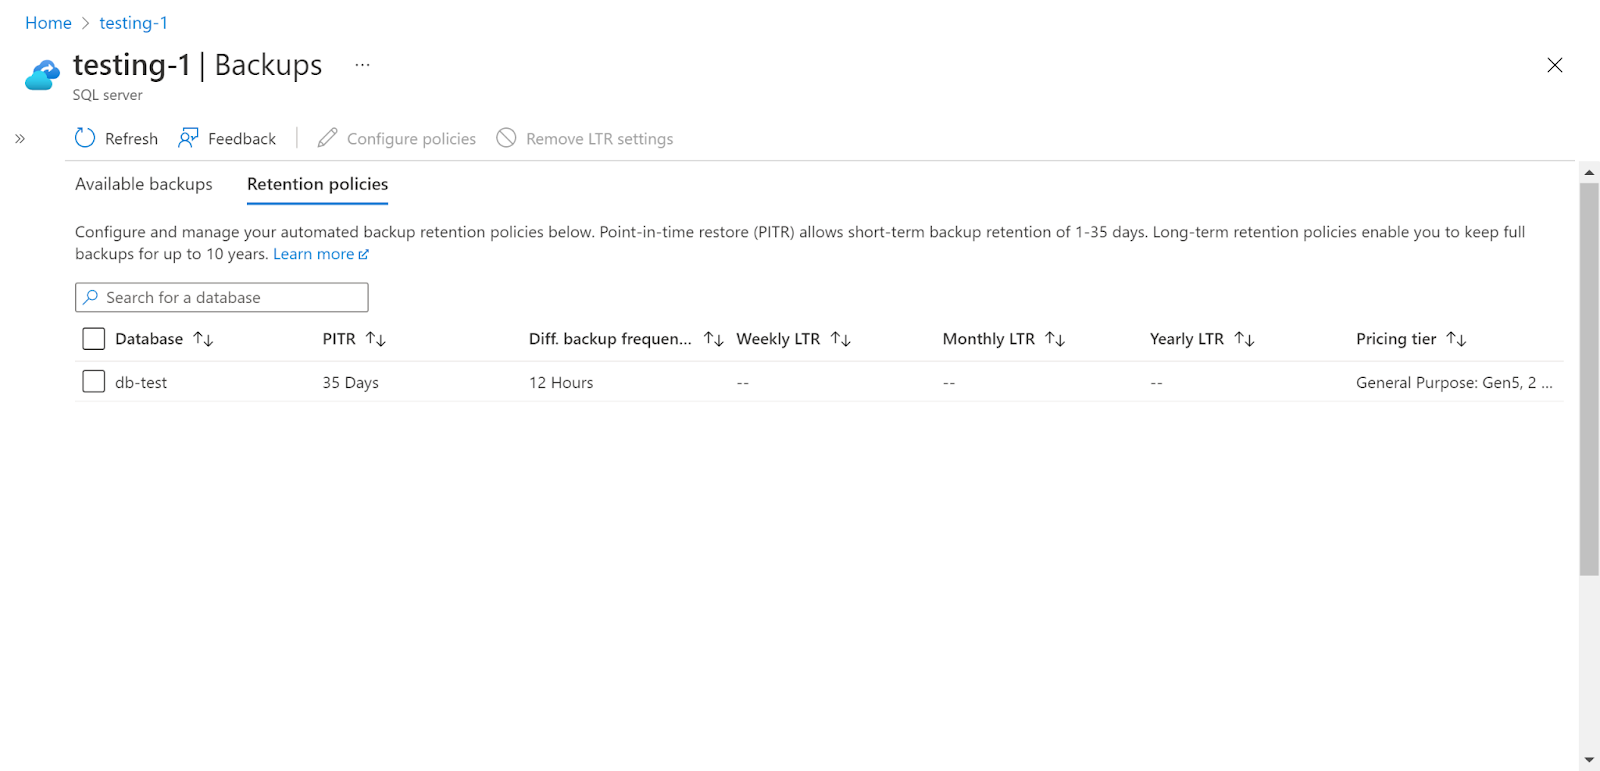Screen dimensions: 1600x771
Task: Sort by Weekly LTR column
Action: 840,339
